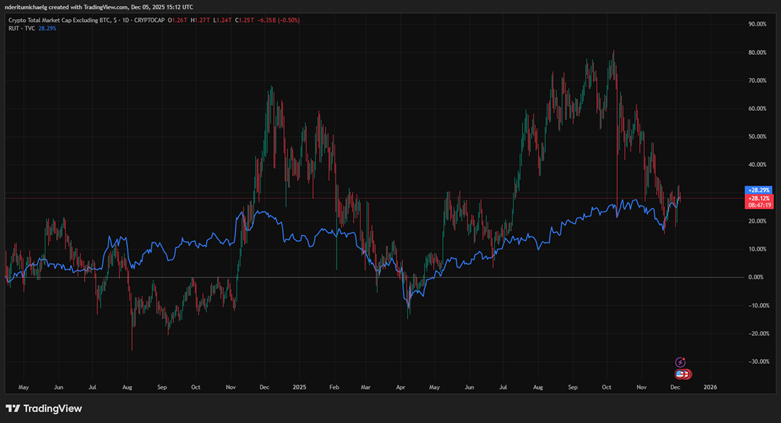Viewport: 781px width, 423px height.
Task: Click the May label at time axis start
Action: click(24, 386)
